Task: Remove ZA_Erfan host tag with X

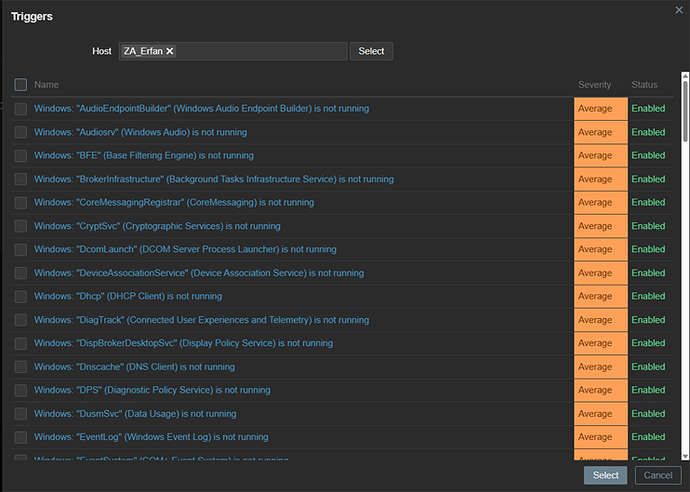Action: [x=169, y=51]
